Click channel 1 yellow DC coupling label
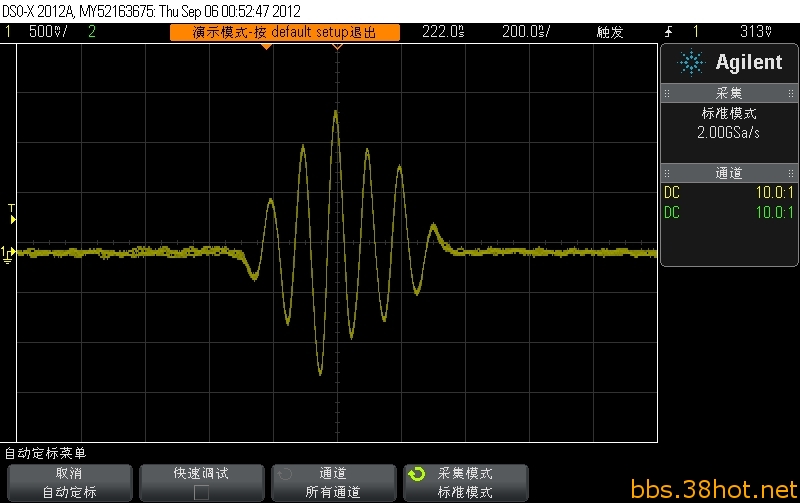 [x=672, y=193]
